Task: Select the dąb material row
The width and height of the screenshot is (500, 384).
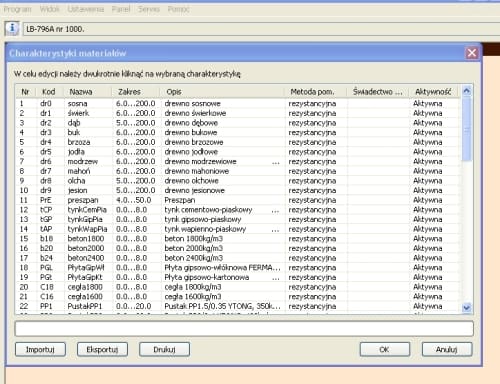Action: [238, 123]
